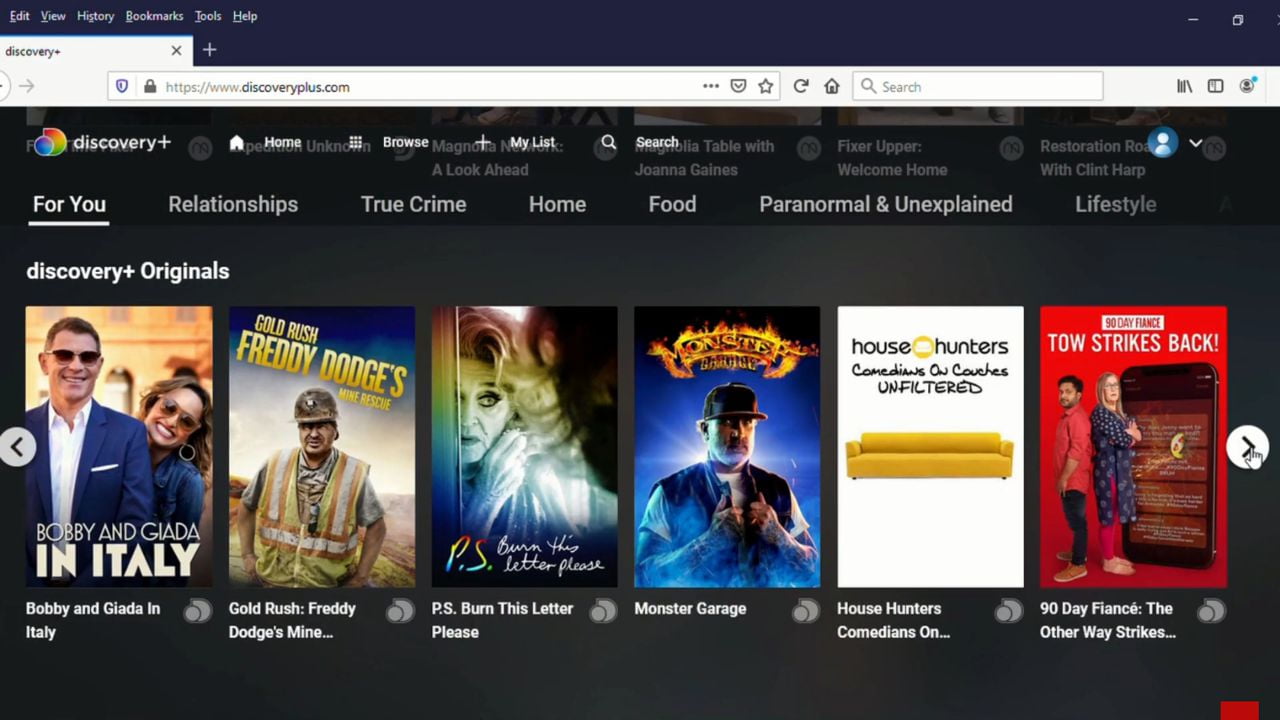The image size is (1280, 720).
Task: Open a new browser tab
Action: point(209,50)
